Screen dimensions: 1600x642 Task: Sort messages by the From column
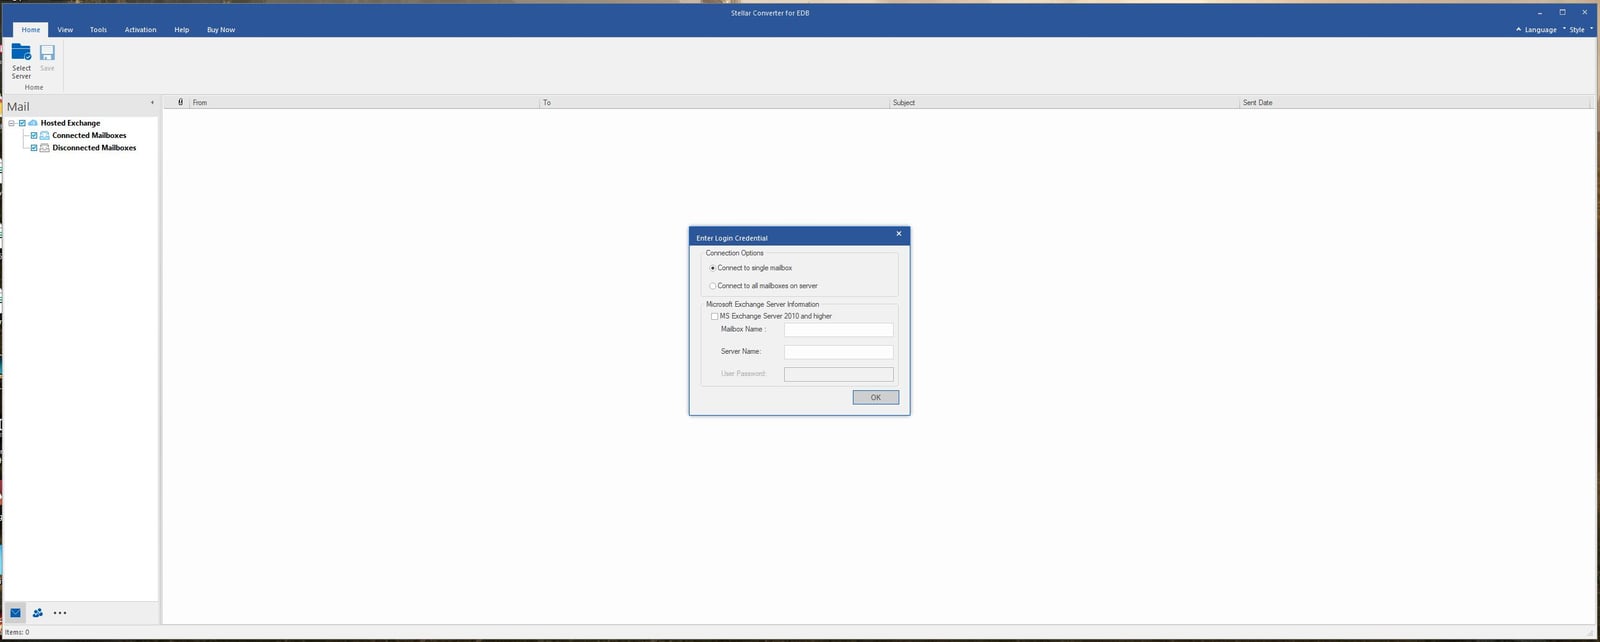(364, 102)
